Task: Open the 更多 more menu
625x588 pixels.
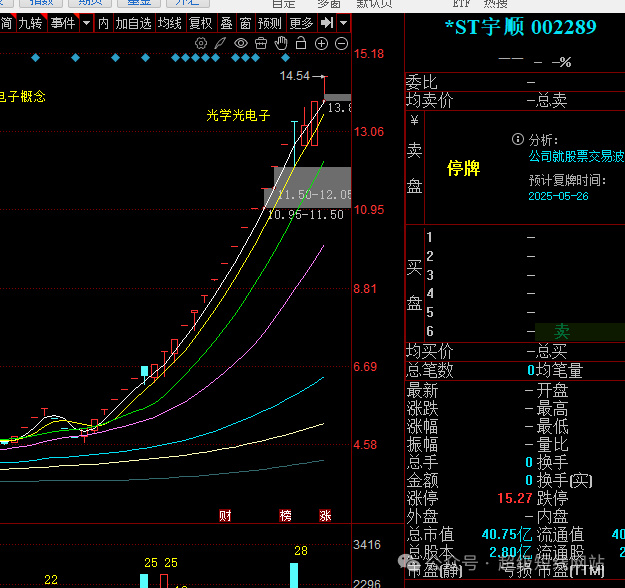Action: click(x=302, y=23)
